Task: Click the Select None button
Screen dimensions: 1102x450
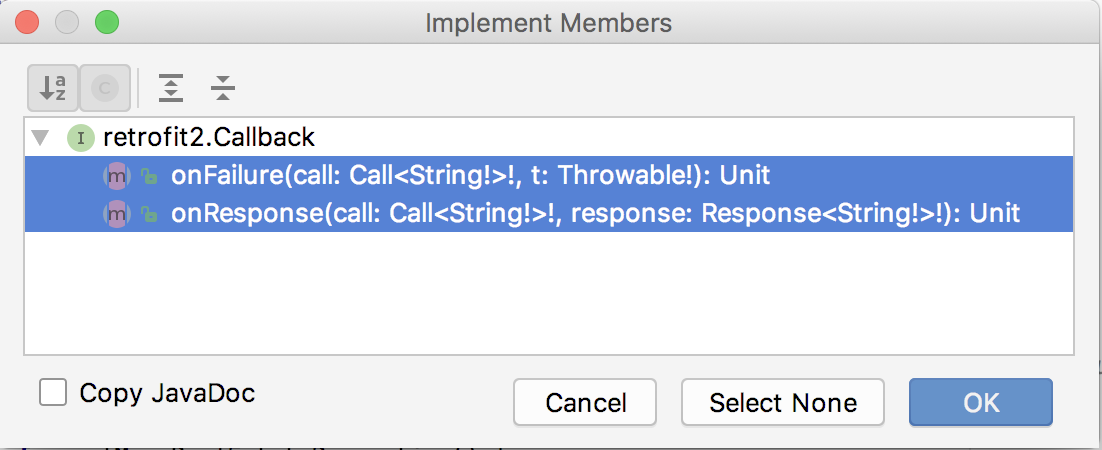Action: [782, 403]
